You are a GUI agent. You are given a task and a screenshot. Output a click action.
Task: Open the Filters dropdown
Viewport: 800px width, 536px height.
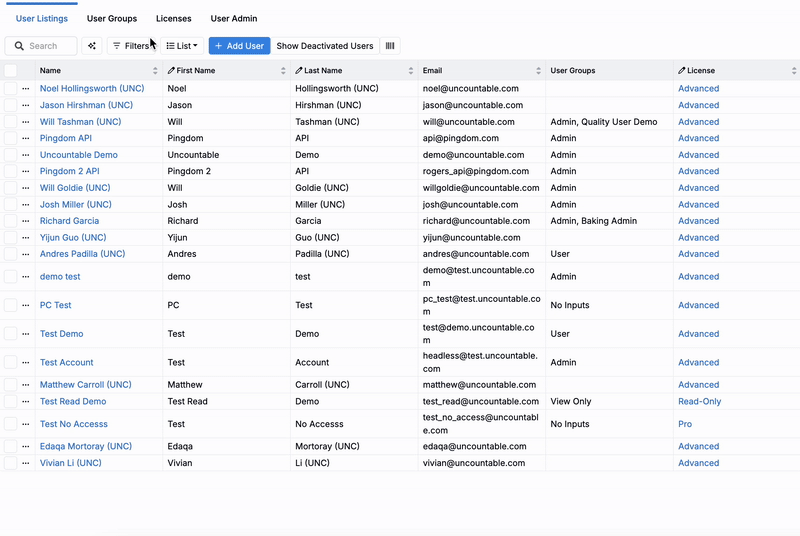pyautogui.click(x=130, y=46)
